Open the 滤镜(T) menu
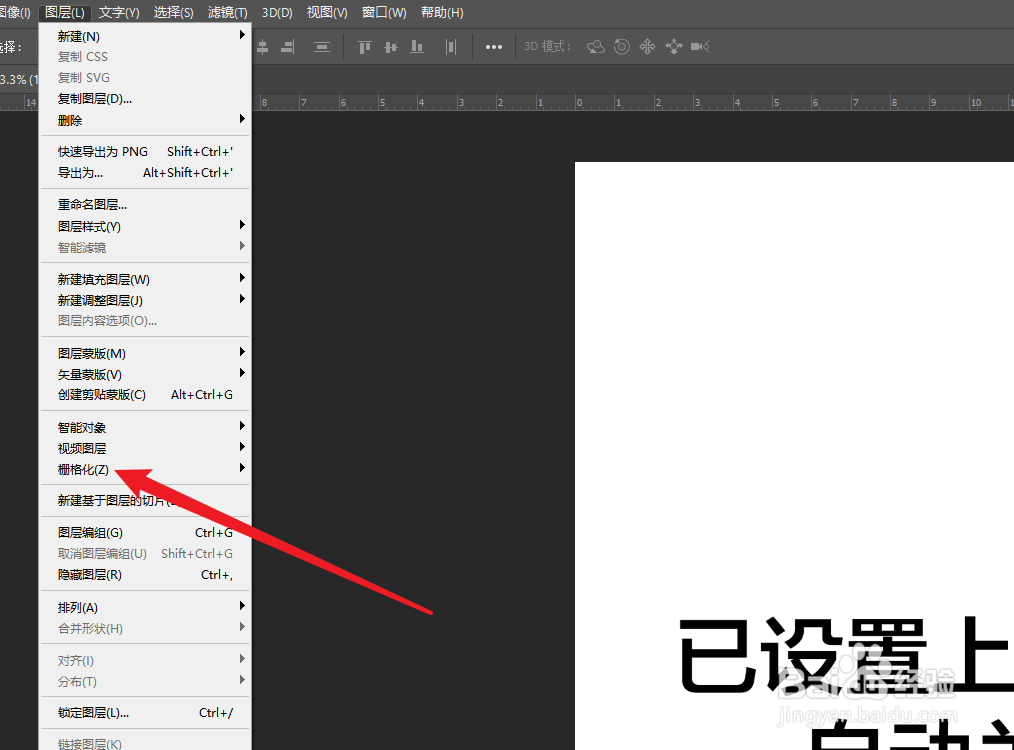 coord(228,12)
